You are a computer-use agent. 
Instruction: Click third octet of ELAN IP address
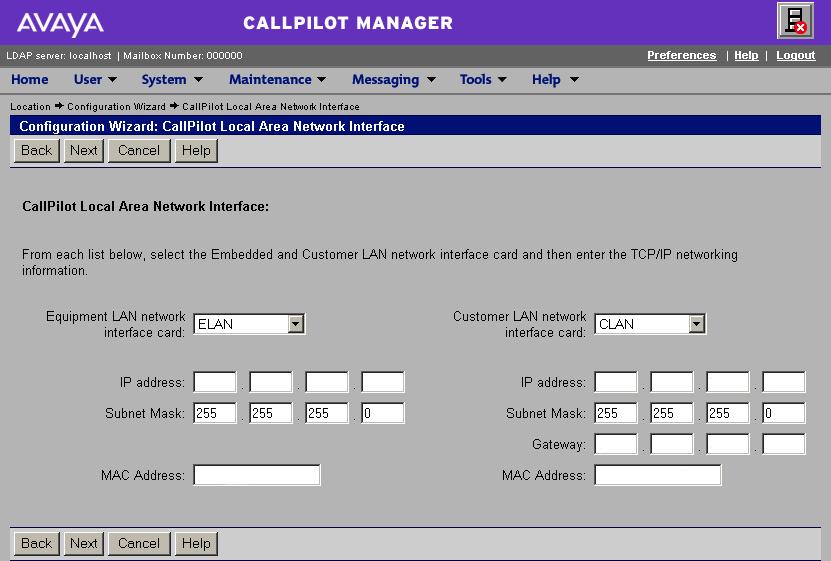[327, 382]
